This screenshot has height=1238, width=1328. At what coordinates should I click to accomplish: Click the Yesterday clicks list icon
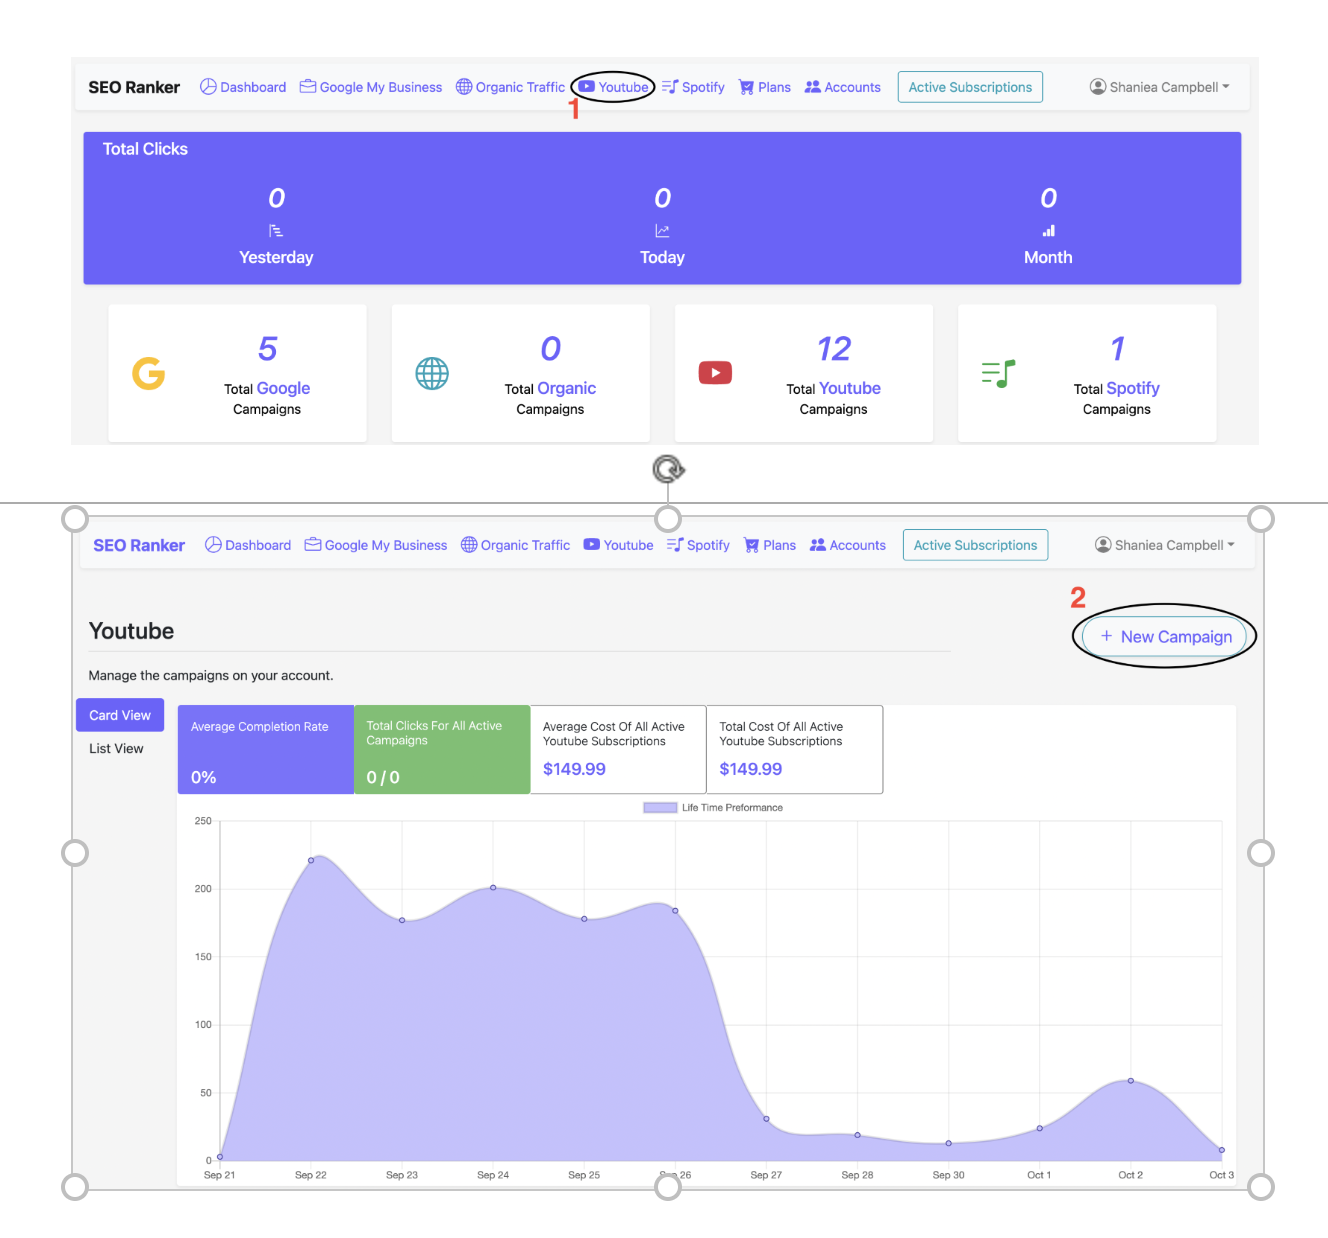click(276, 231)
